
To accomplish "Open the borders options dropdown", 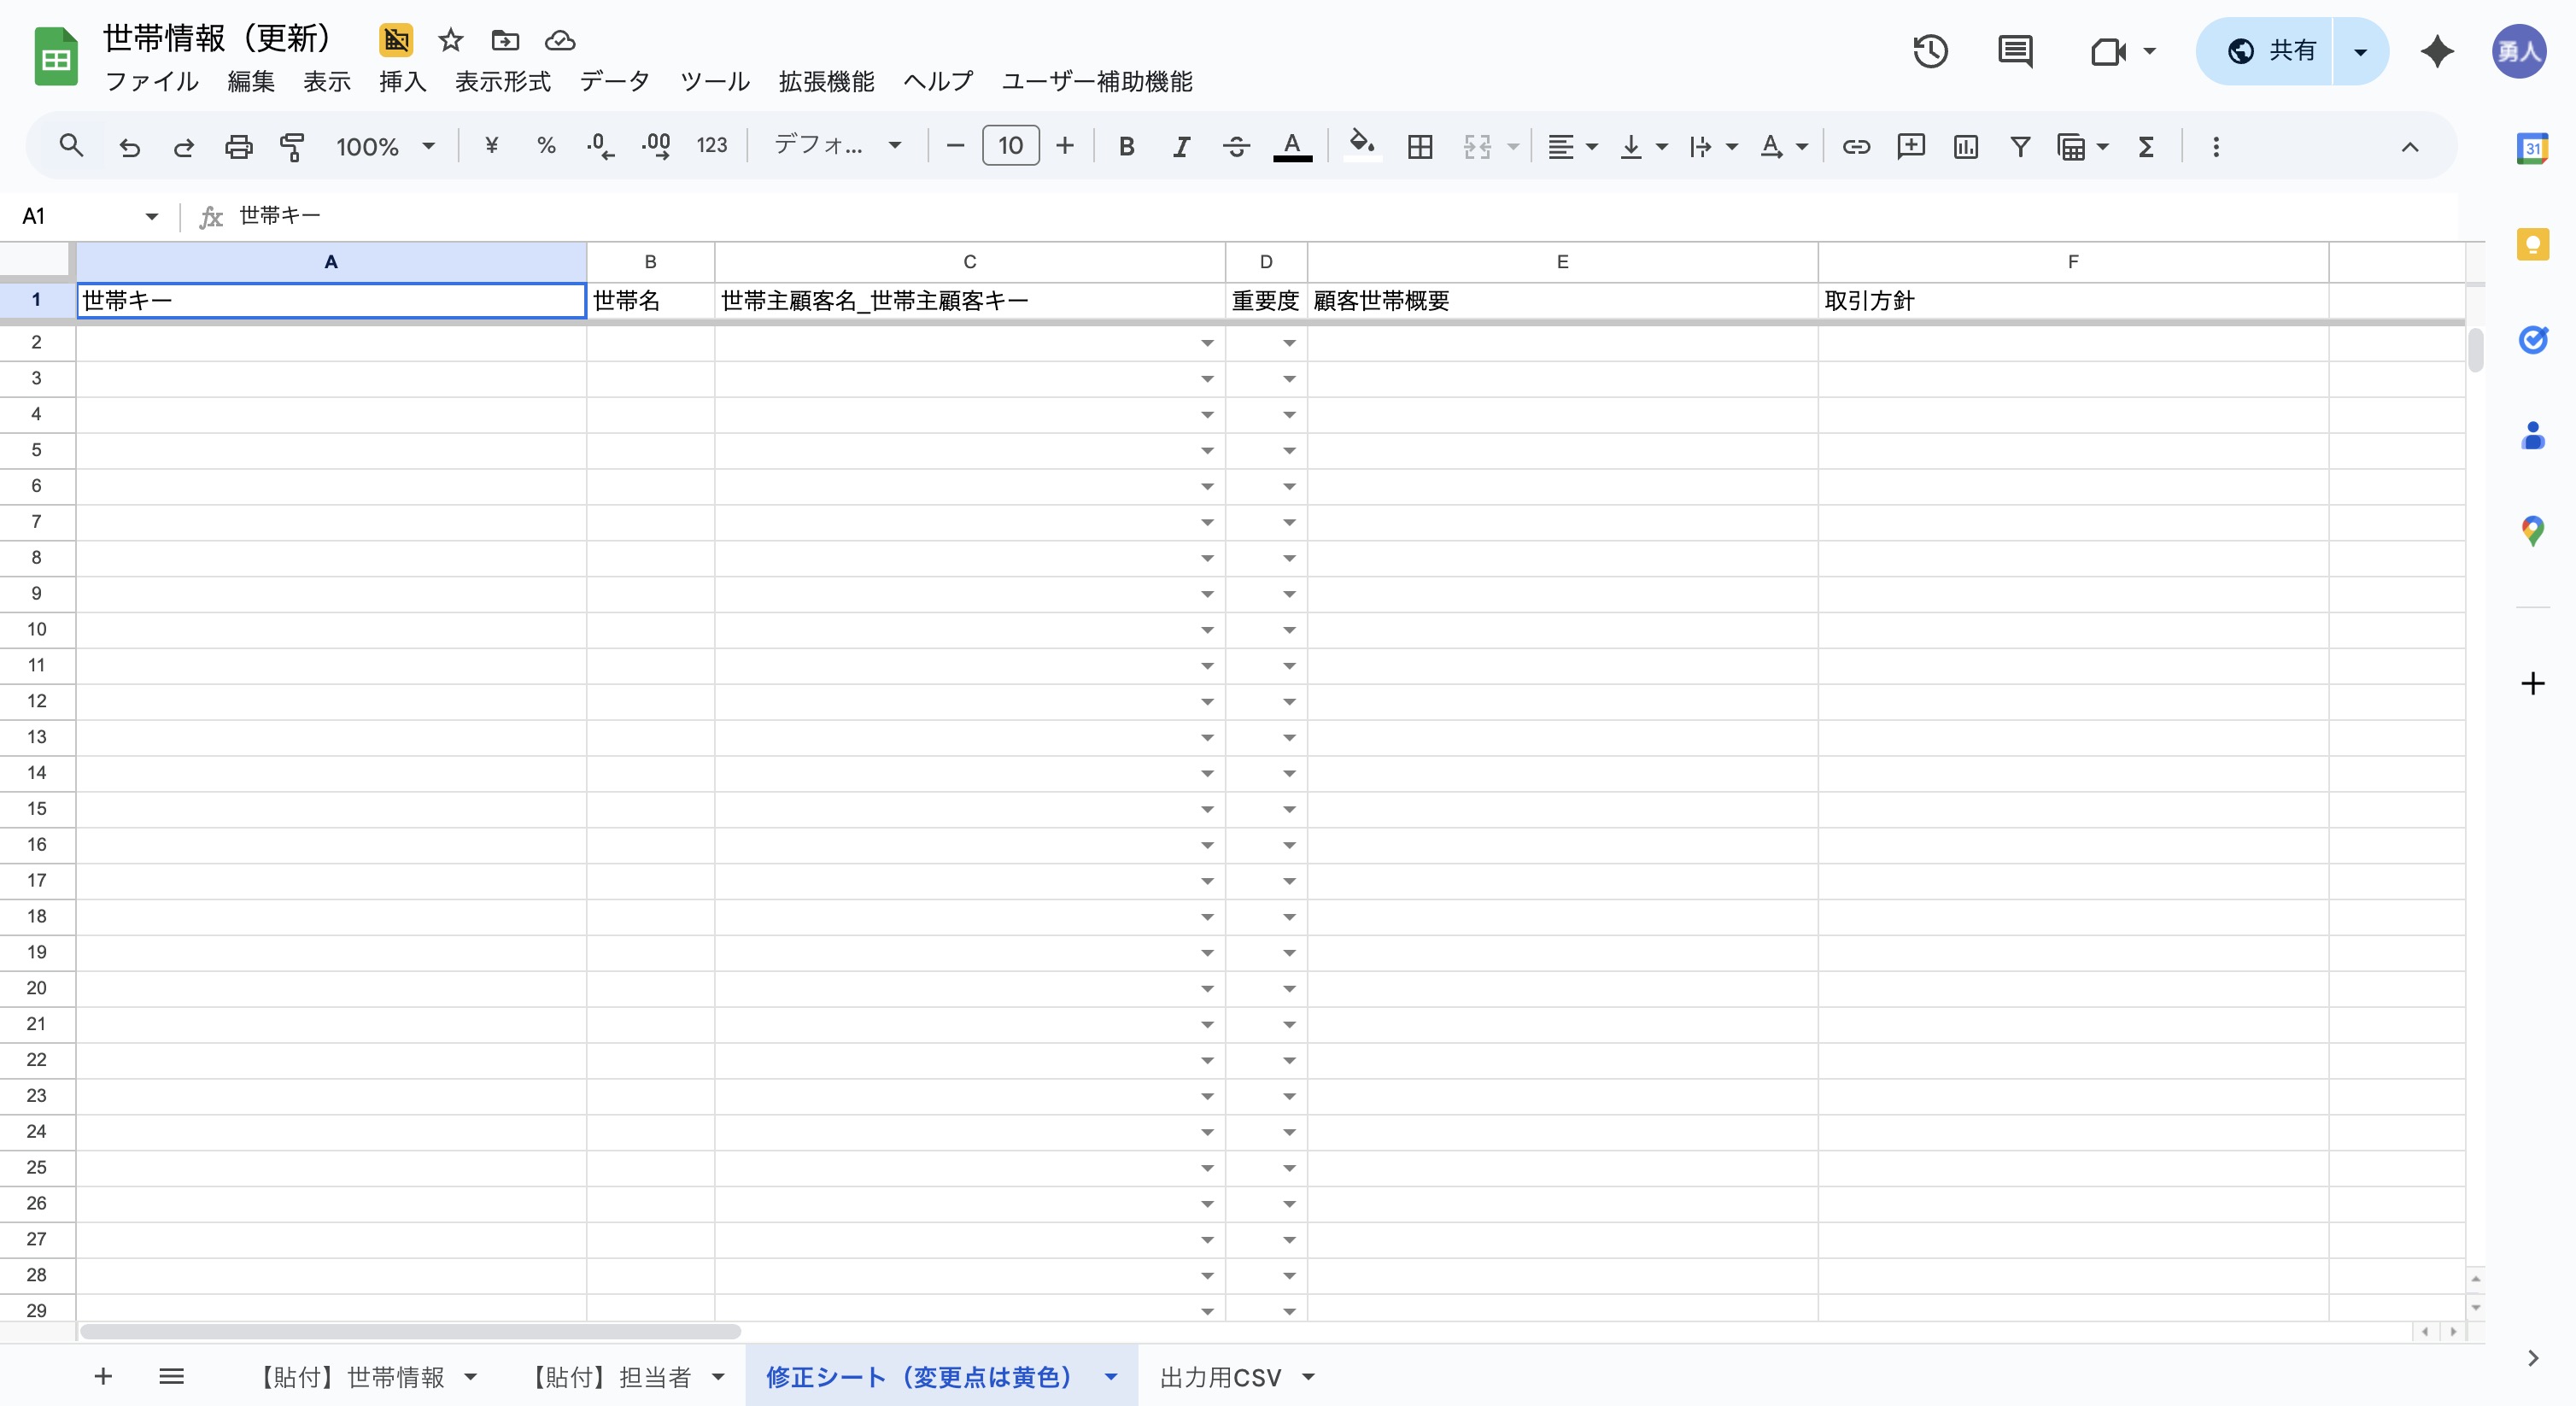I will [1419, 146].
